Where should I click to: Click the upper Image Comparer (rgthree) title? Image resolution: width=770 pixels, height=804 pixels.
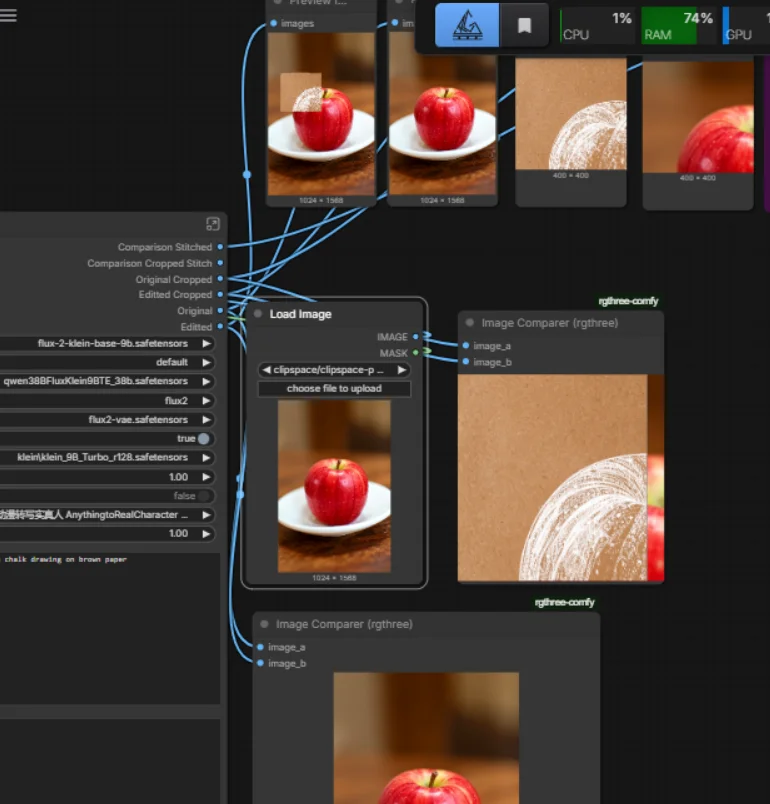click(550, 323)
